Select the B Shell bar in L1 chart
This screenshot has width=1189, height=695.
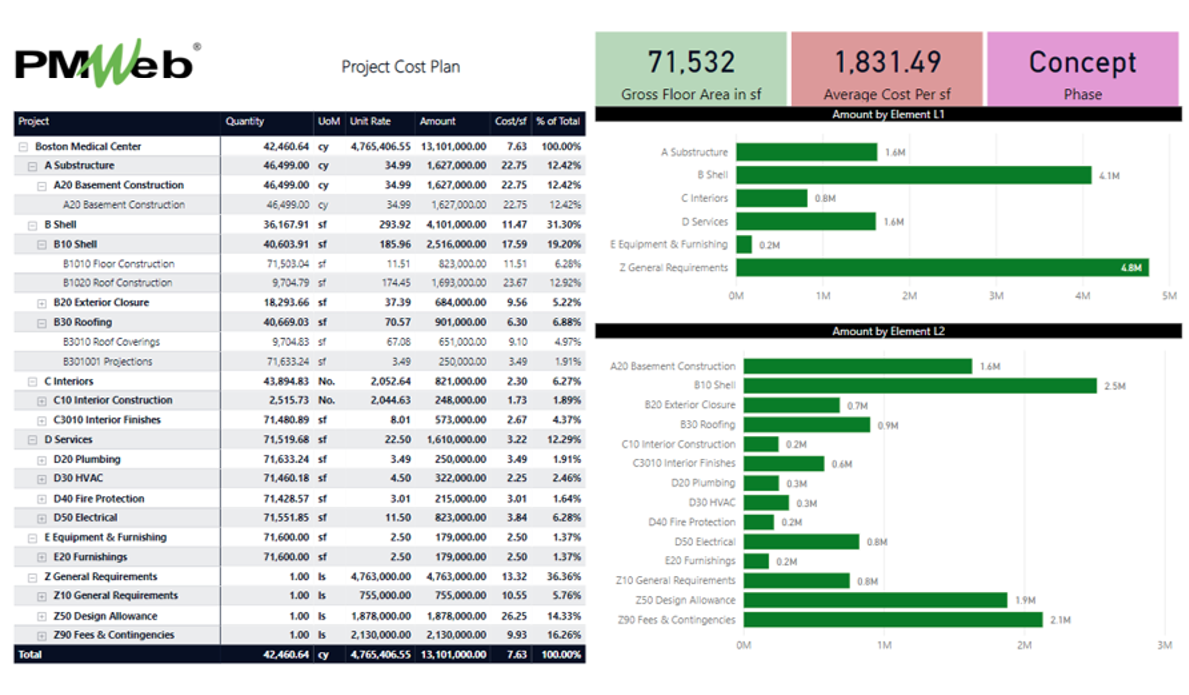click(913, 175)
